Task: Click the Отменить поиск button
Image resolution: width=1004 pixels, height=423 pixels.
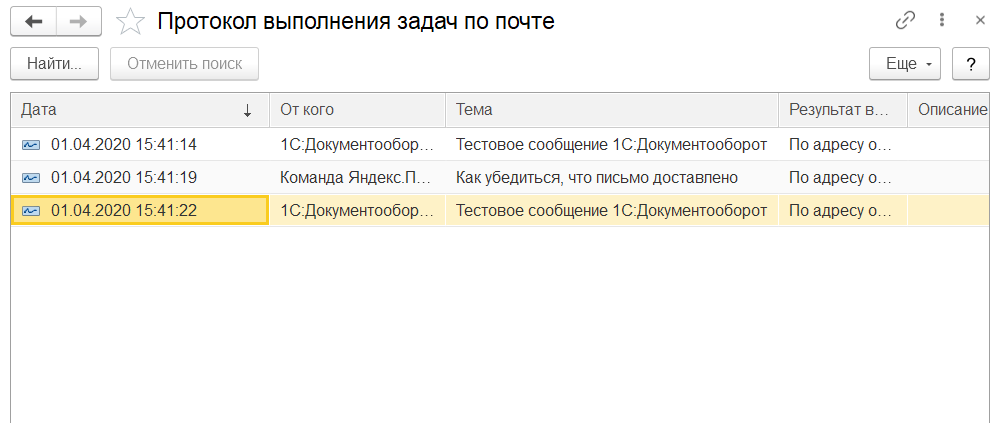Action: pyautogui.click(x=184, y=64)
